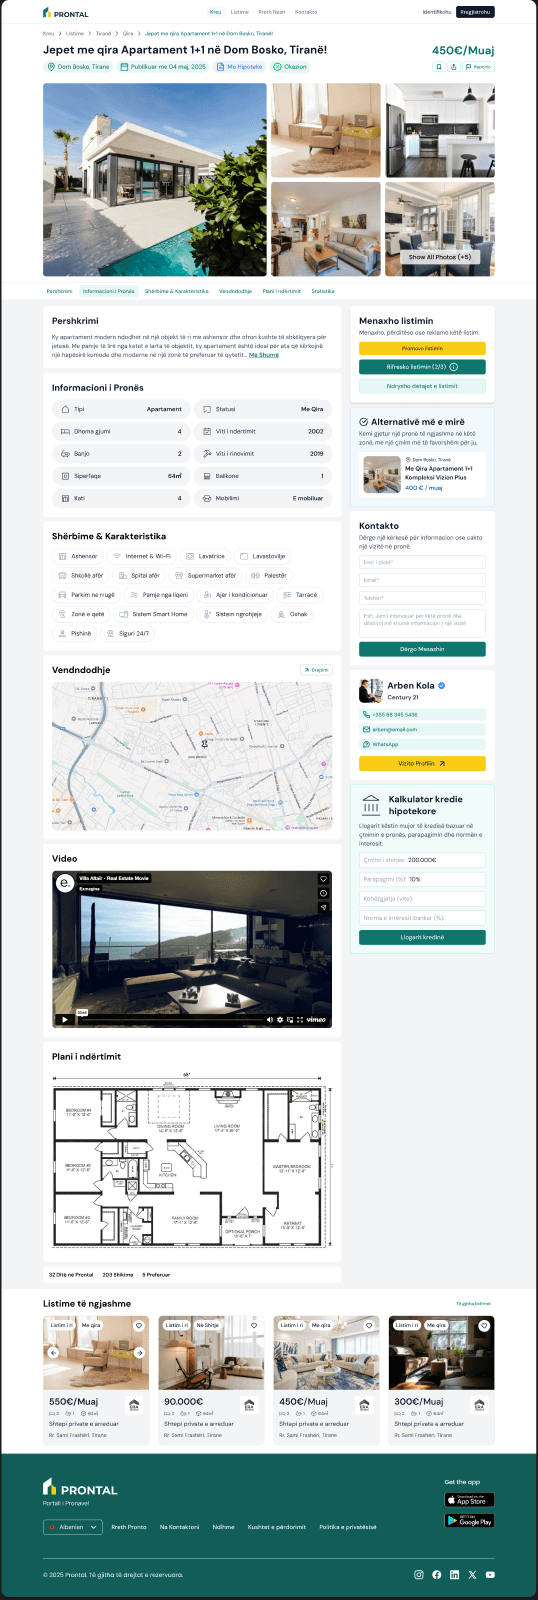Add video to watch later
538x1600 pixels.
coord(323,893)
